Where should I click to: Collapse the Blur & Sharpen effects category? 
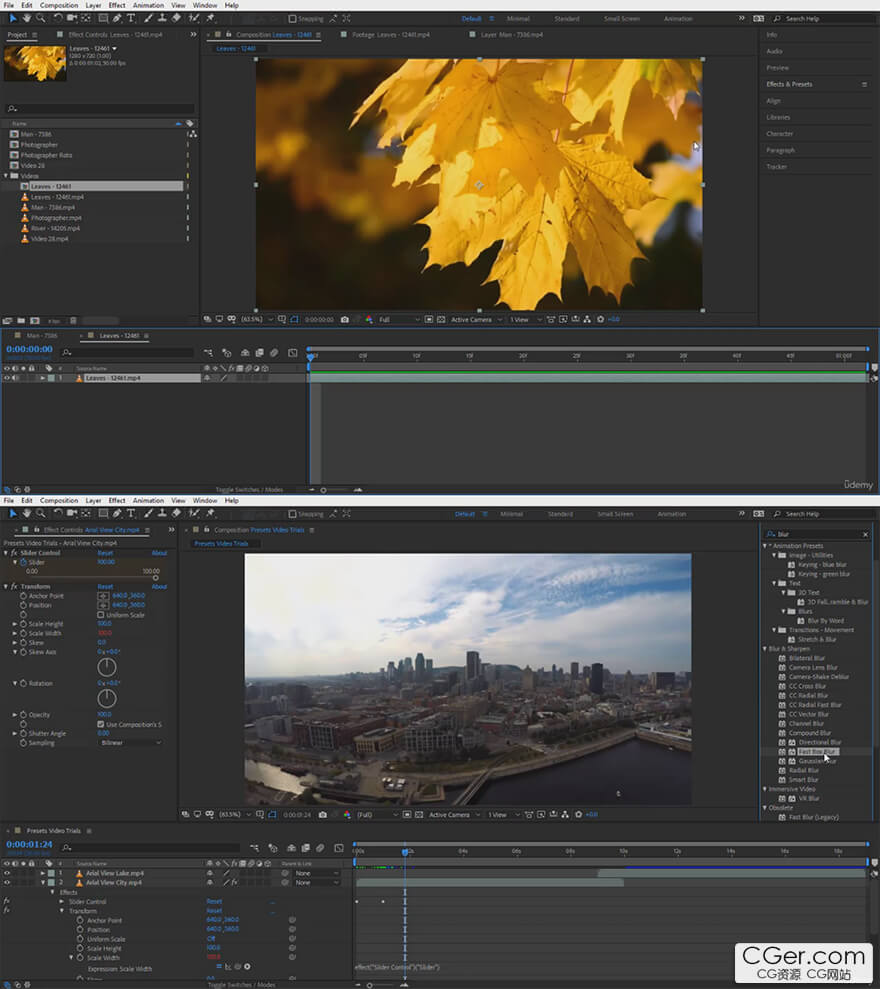[765, 648]
